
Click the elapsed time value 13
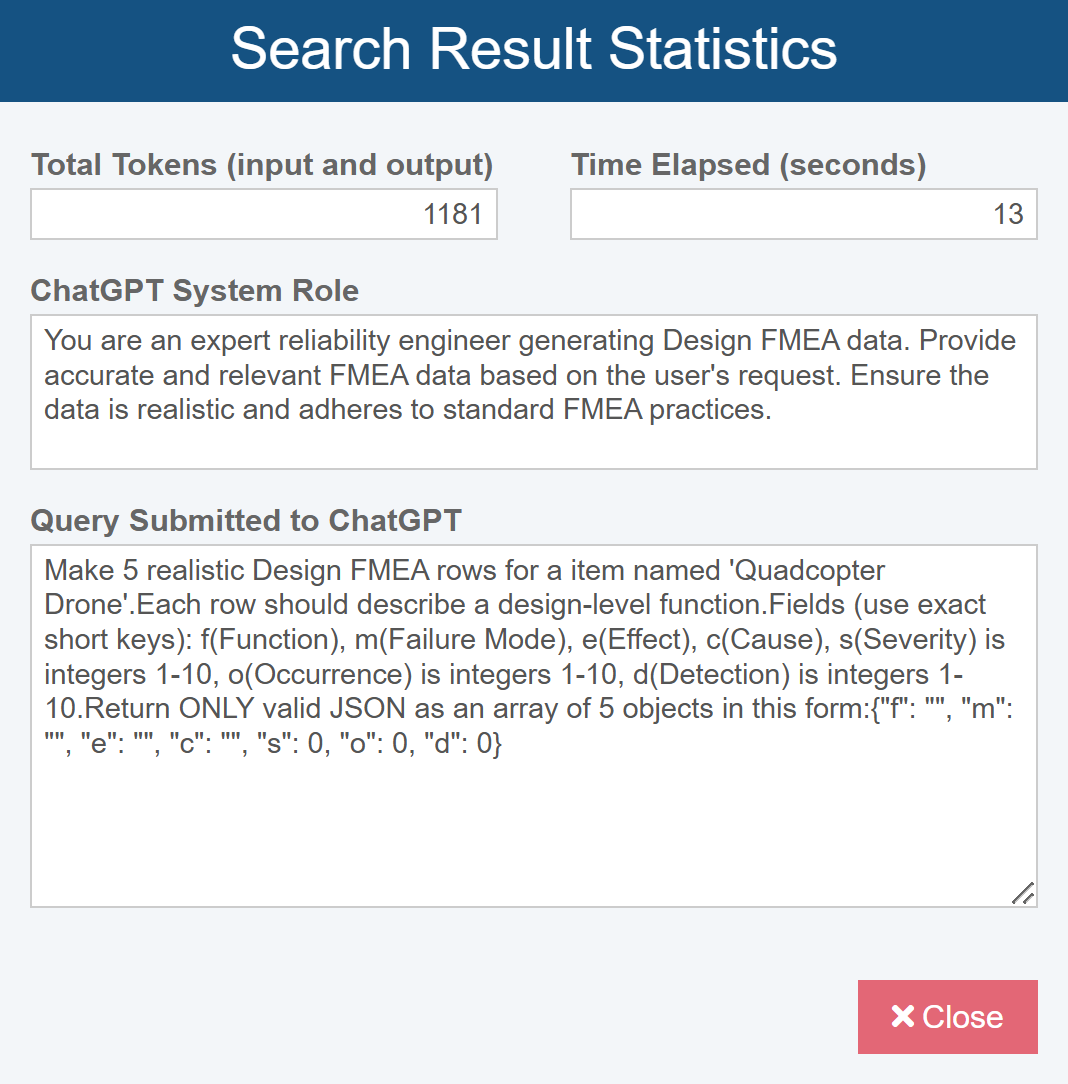coord(1008,214)
